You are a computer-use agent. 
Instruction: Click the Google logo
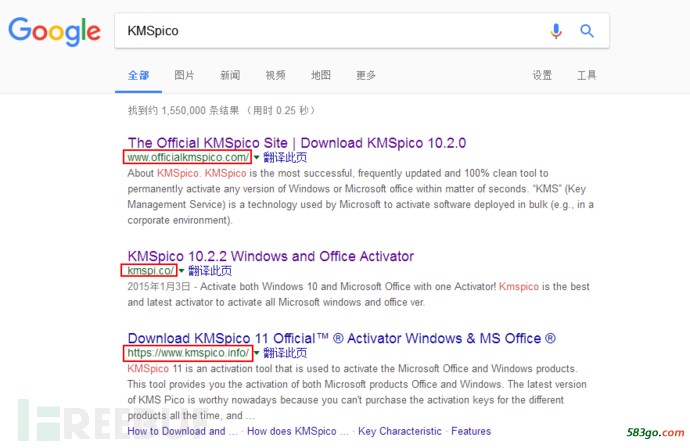(x=55, y=31)
